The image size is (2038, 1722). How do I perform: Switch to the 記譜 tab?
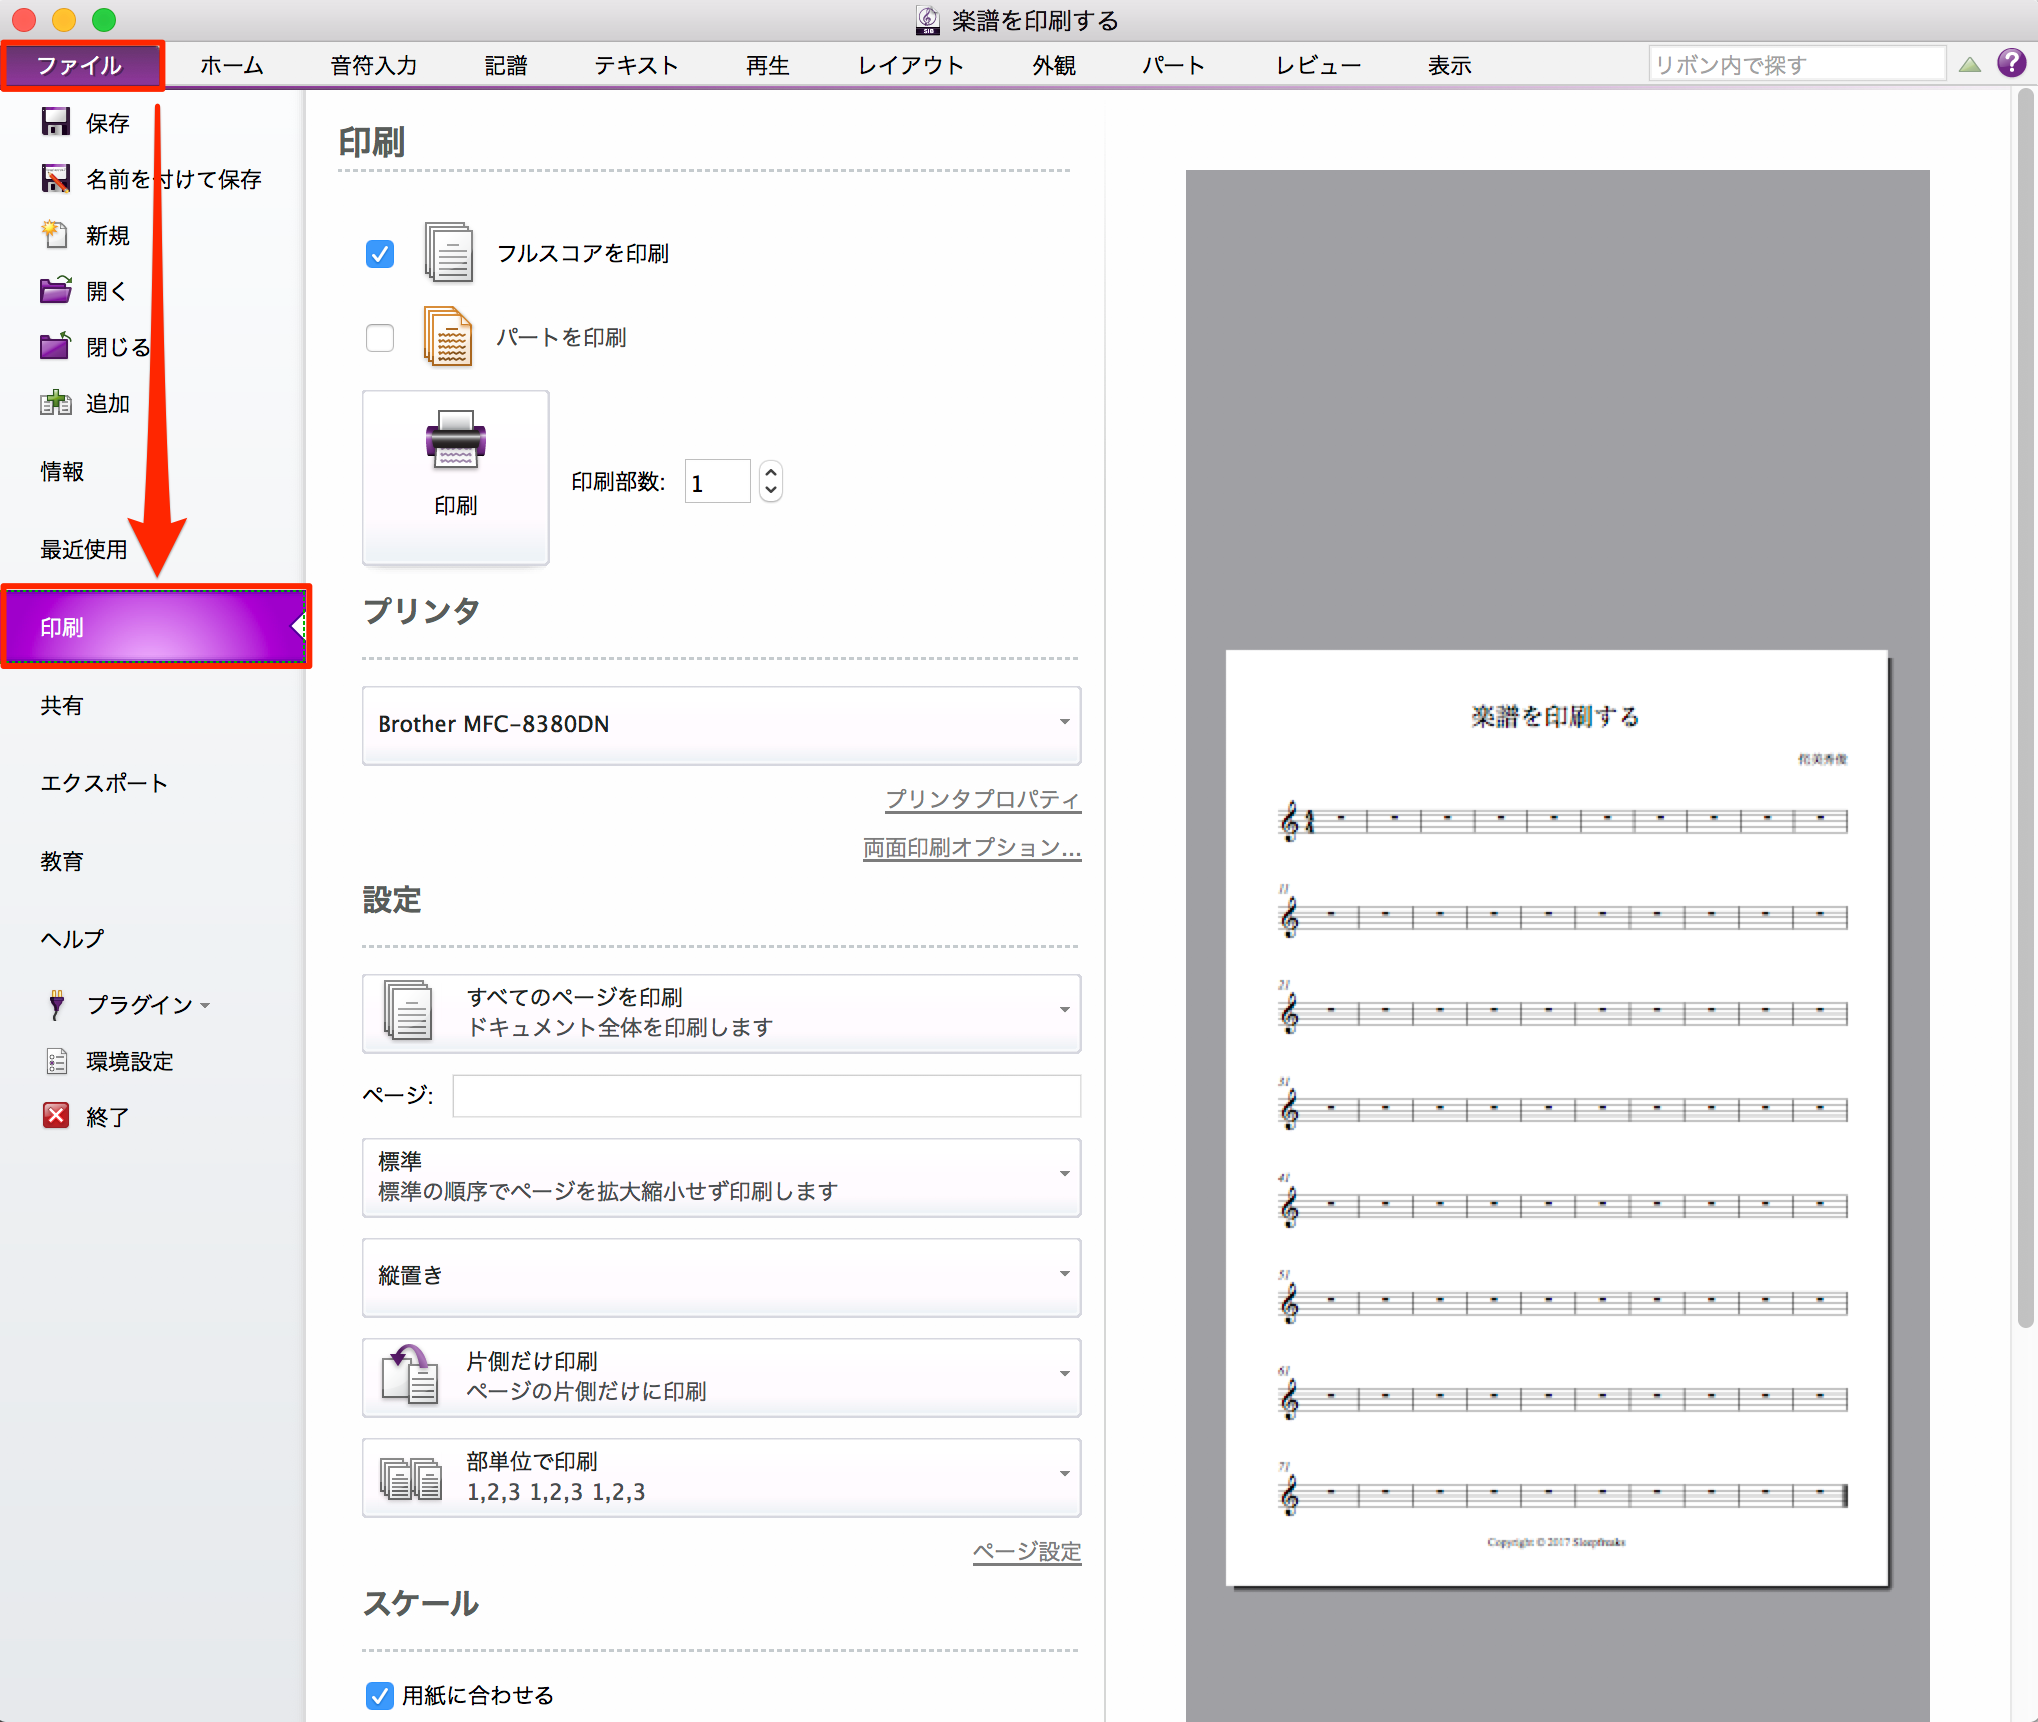tap(506, 65)
